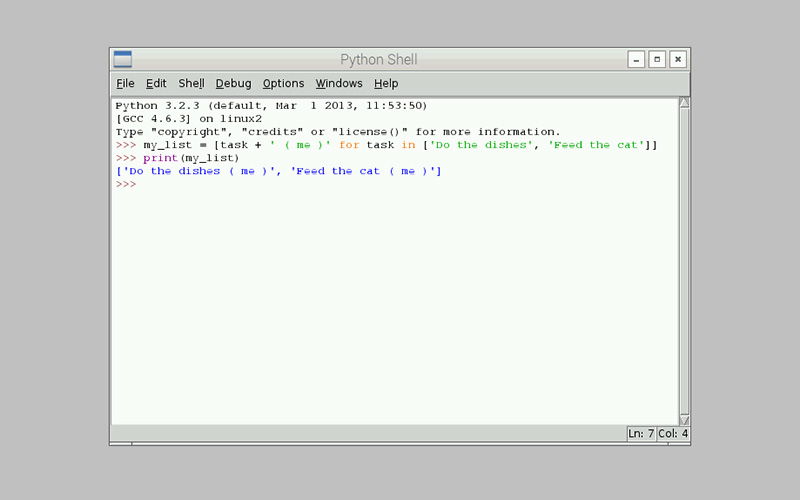Minimize the Python Shell window

click(636, 59)
